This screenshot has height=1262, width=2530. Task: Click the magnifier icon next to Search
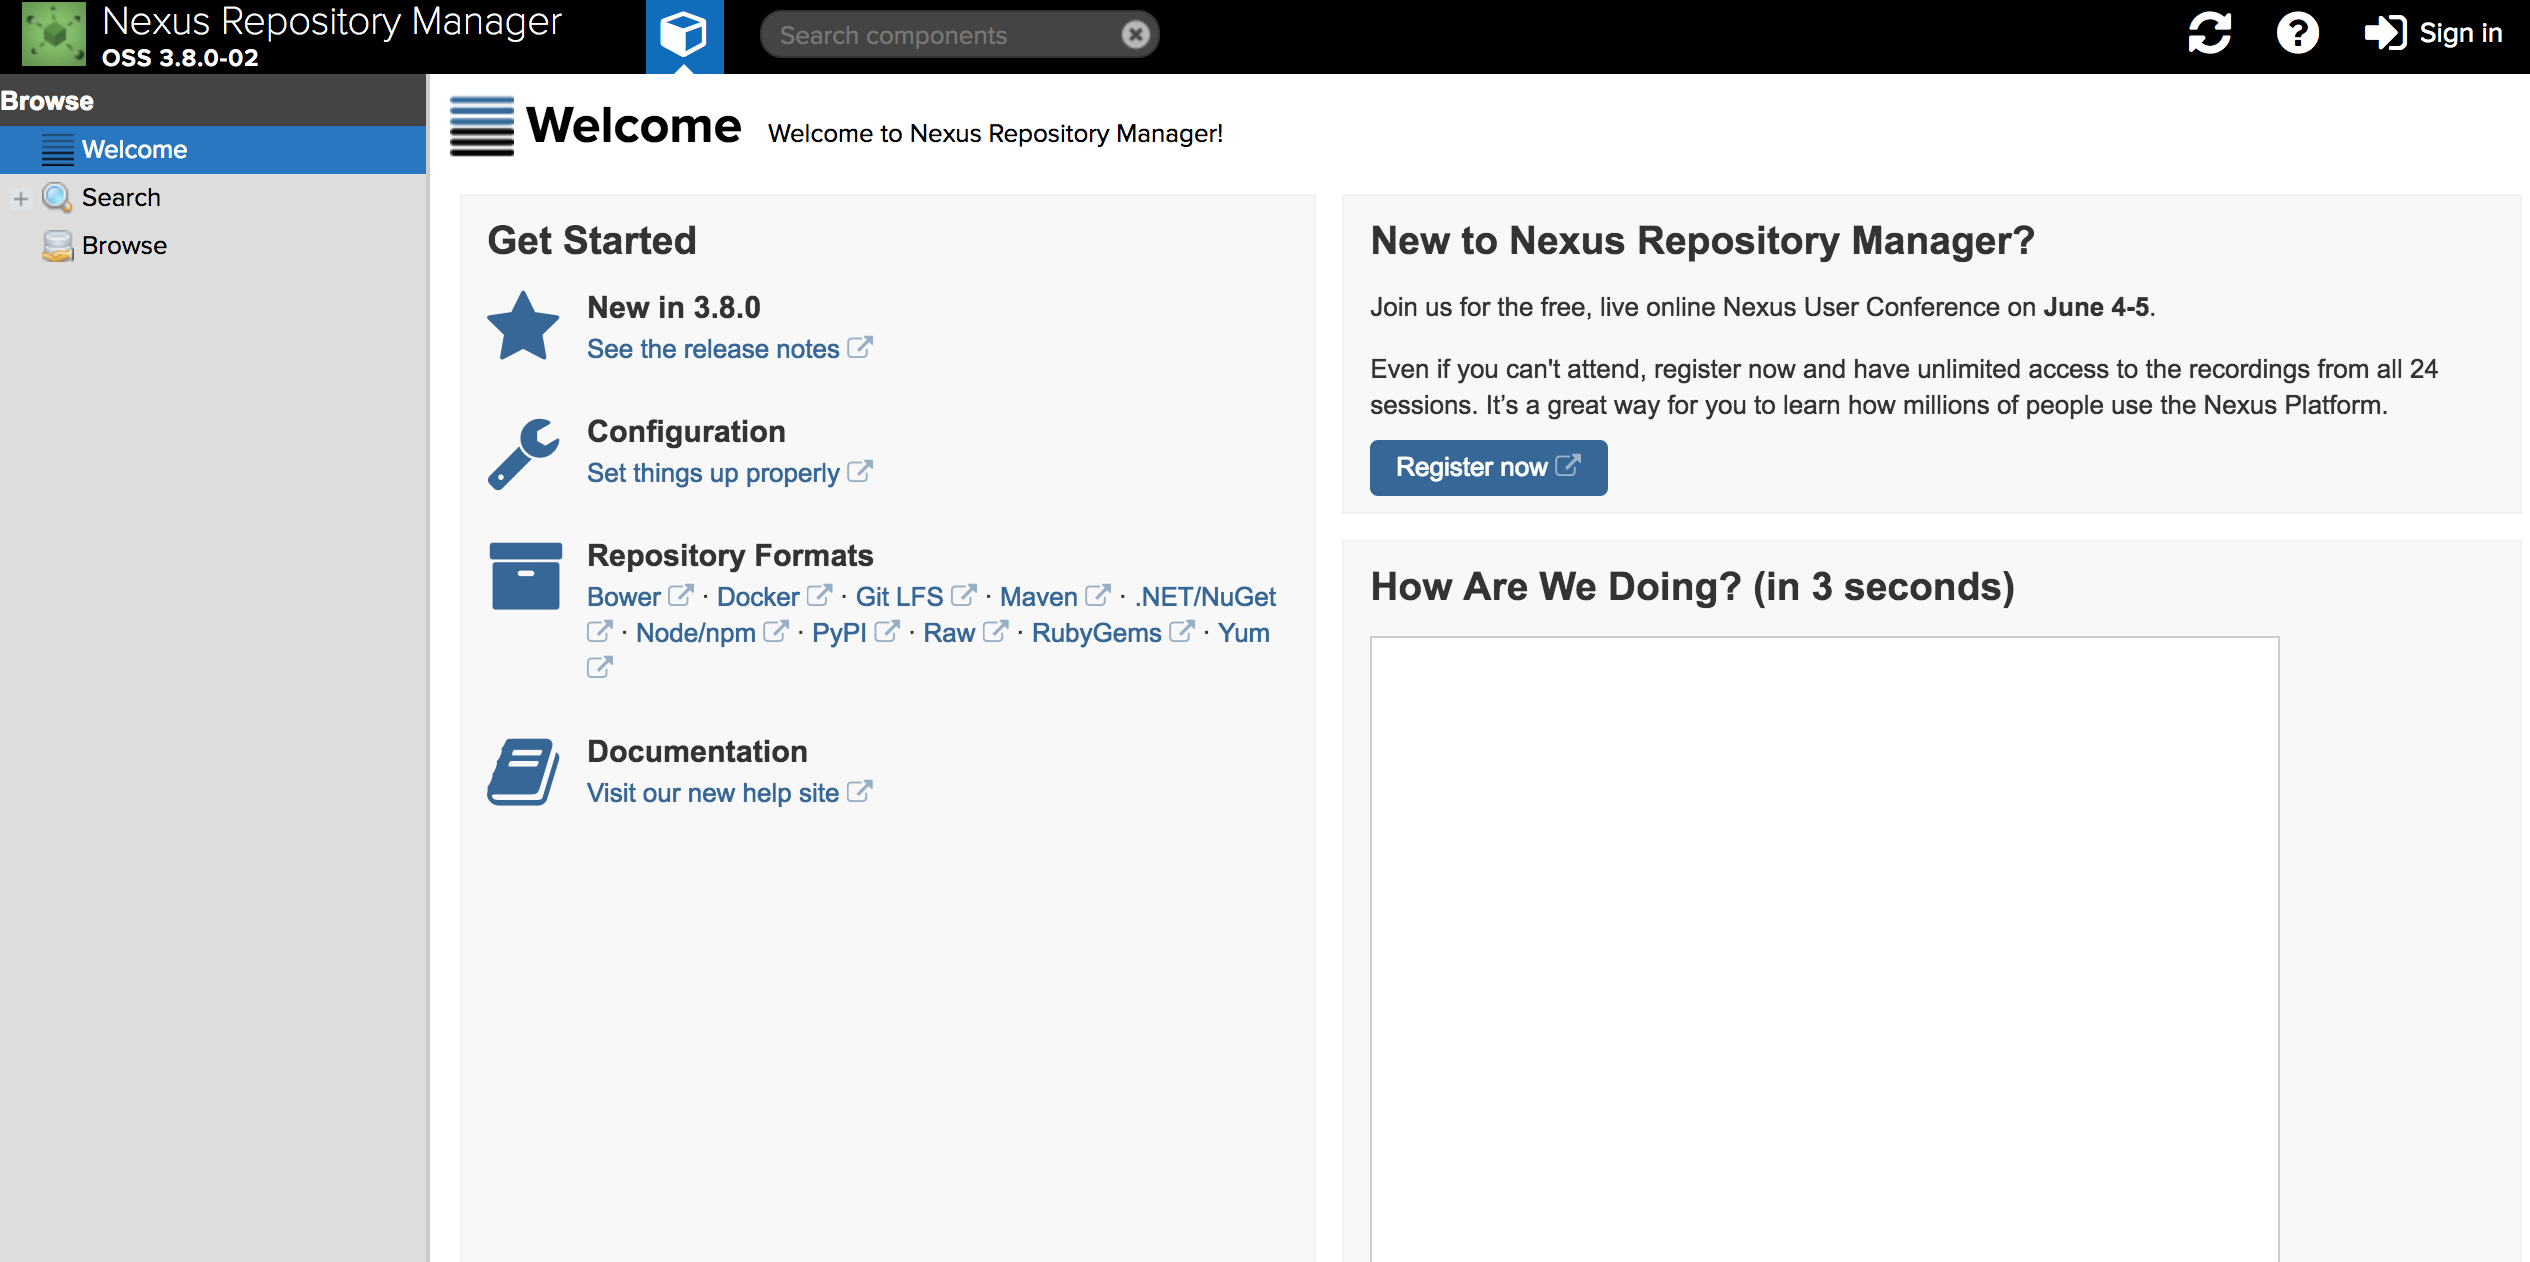(x=58, y=197)
